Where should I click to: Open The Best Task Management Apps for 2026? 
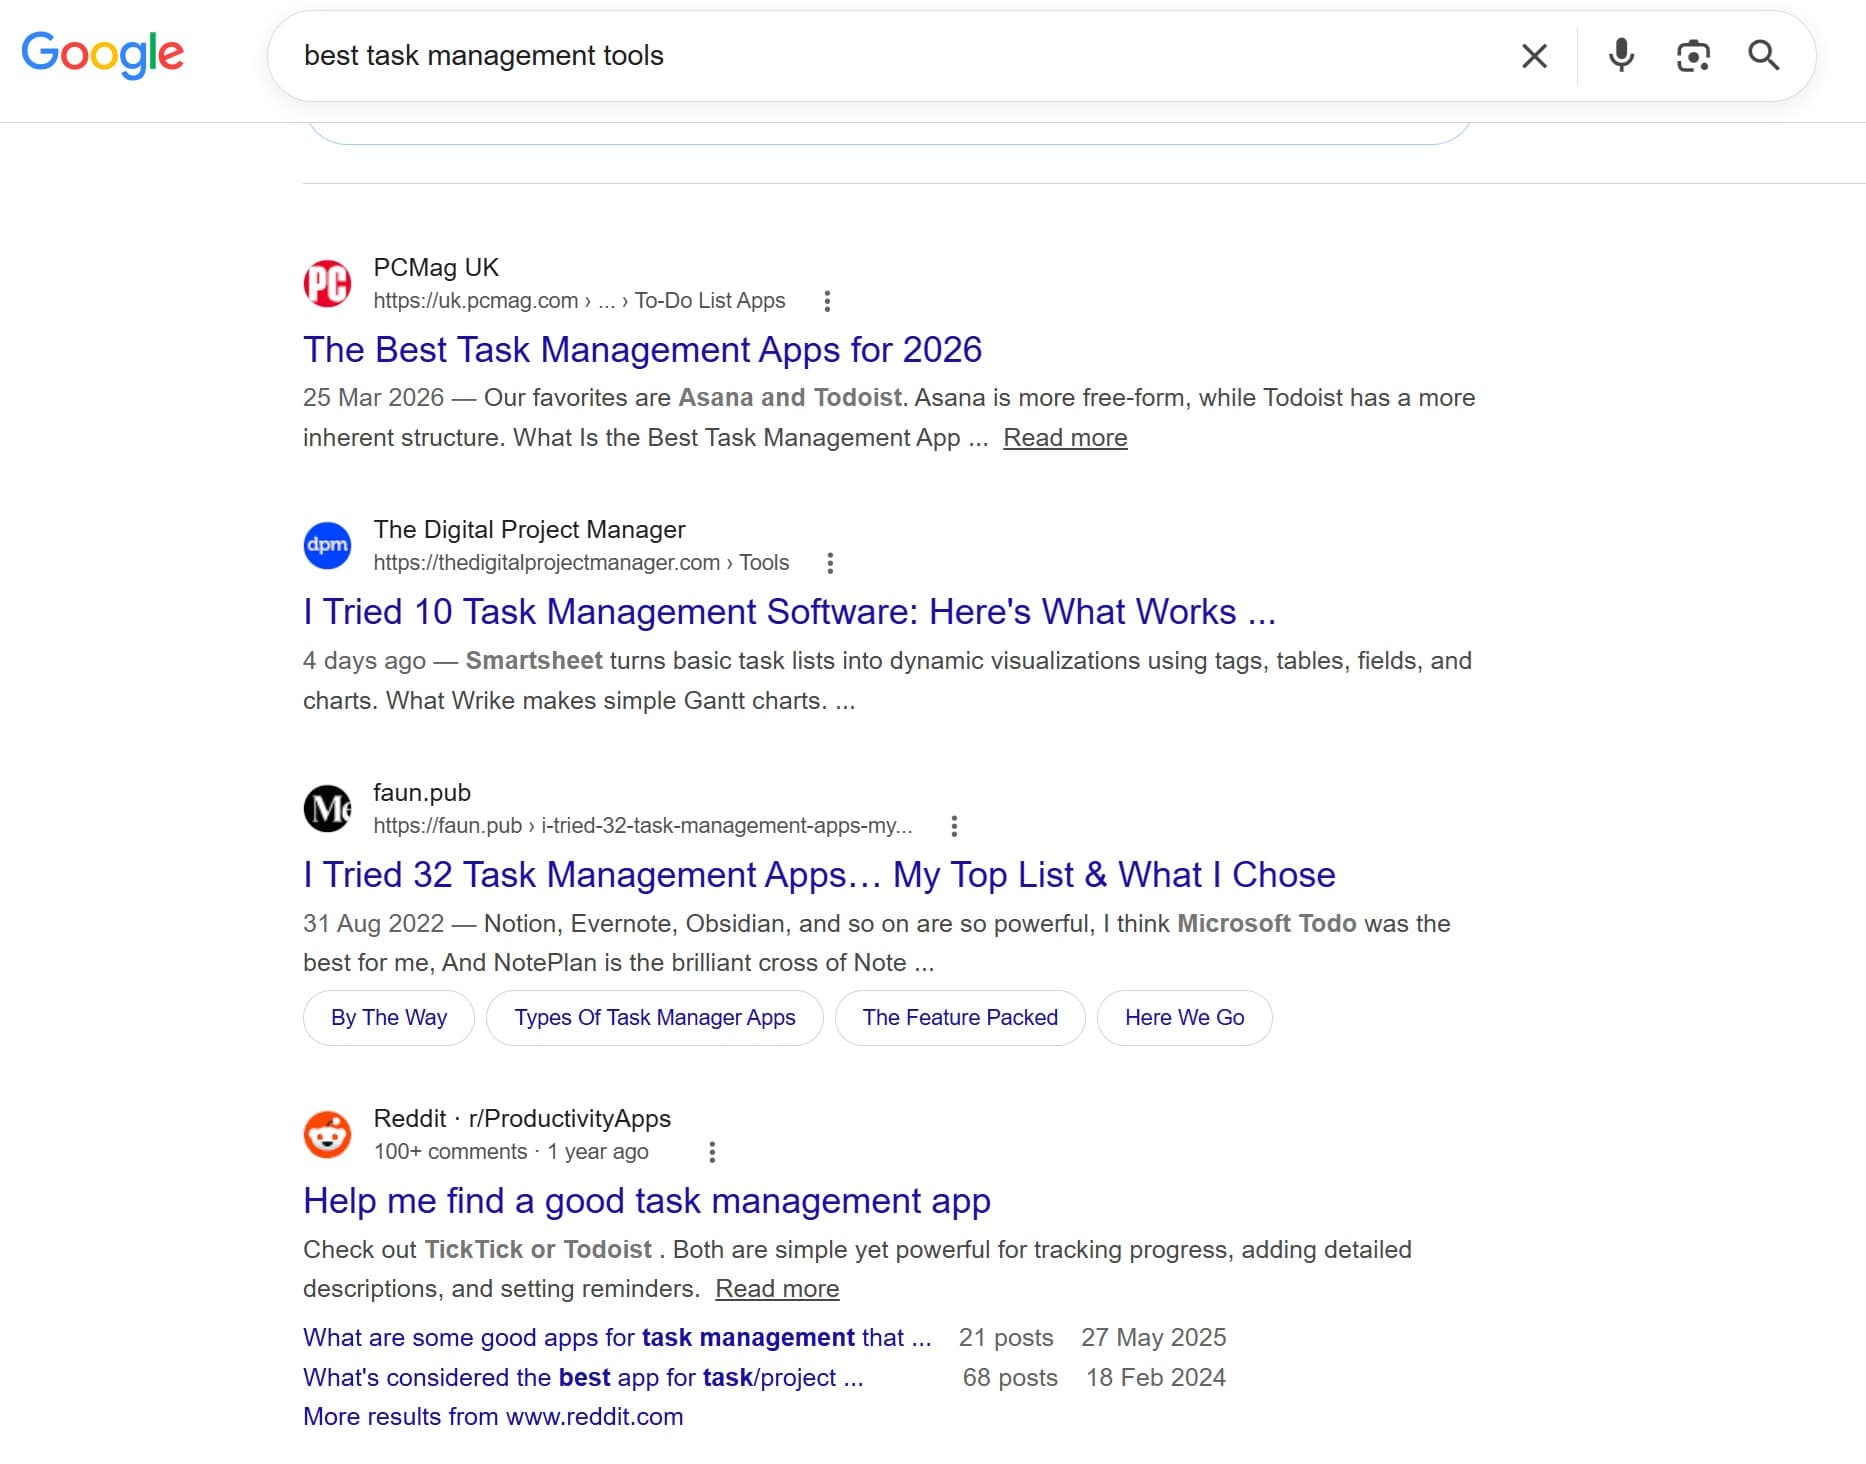click(642, 350)
